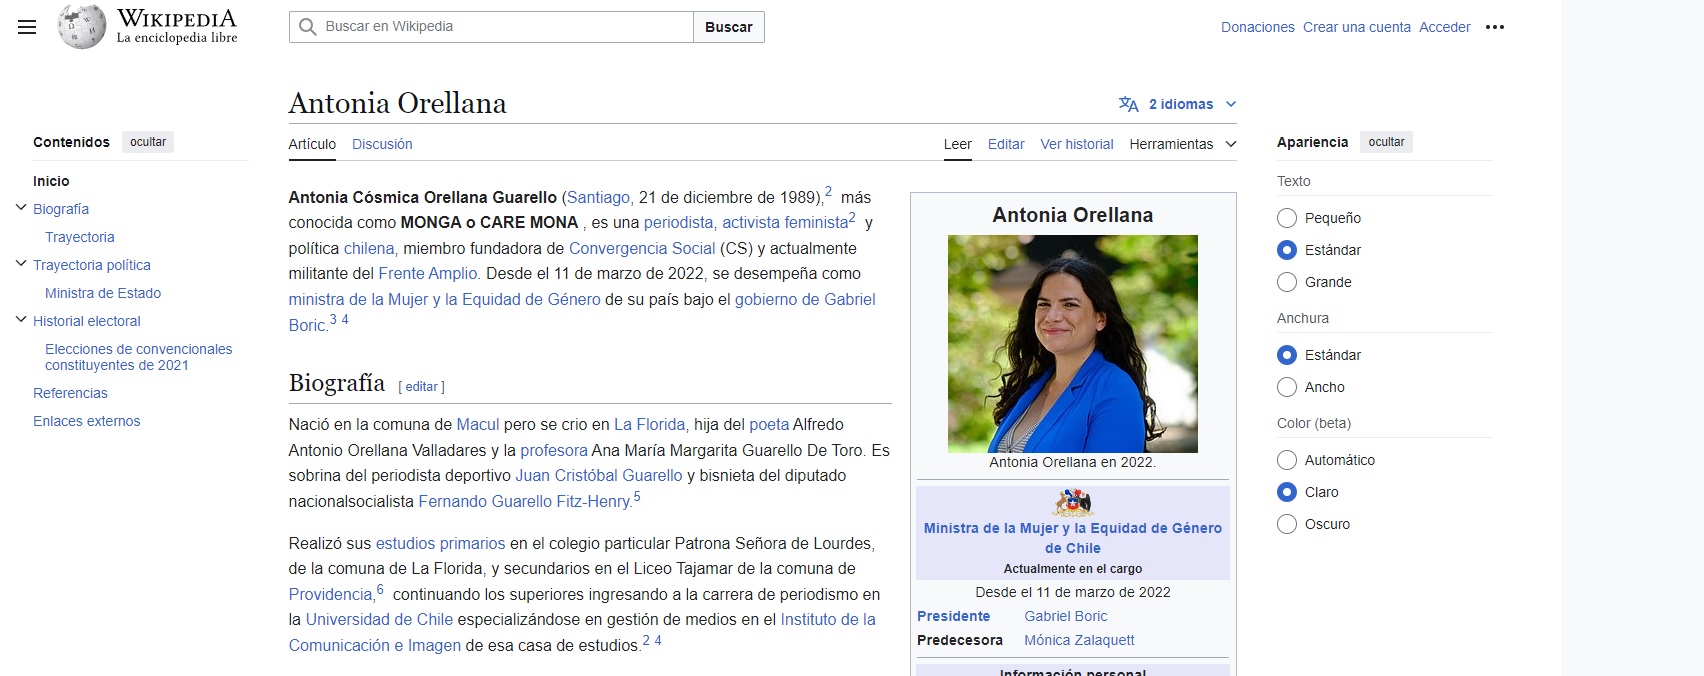This screenshot has height=676, width=1704.
Task: Select Ancho width option
Action: (1287, 387)
